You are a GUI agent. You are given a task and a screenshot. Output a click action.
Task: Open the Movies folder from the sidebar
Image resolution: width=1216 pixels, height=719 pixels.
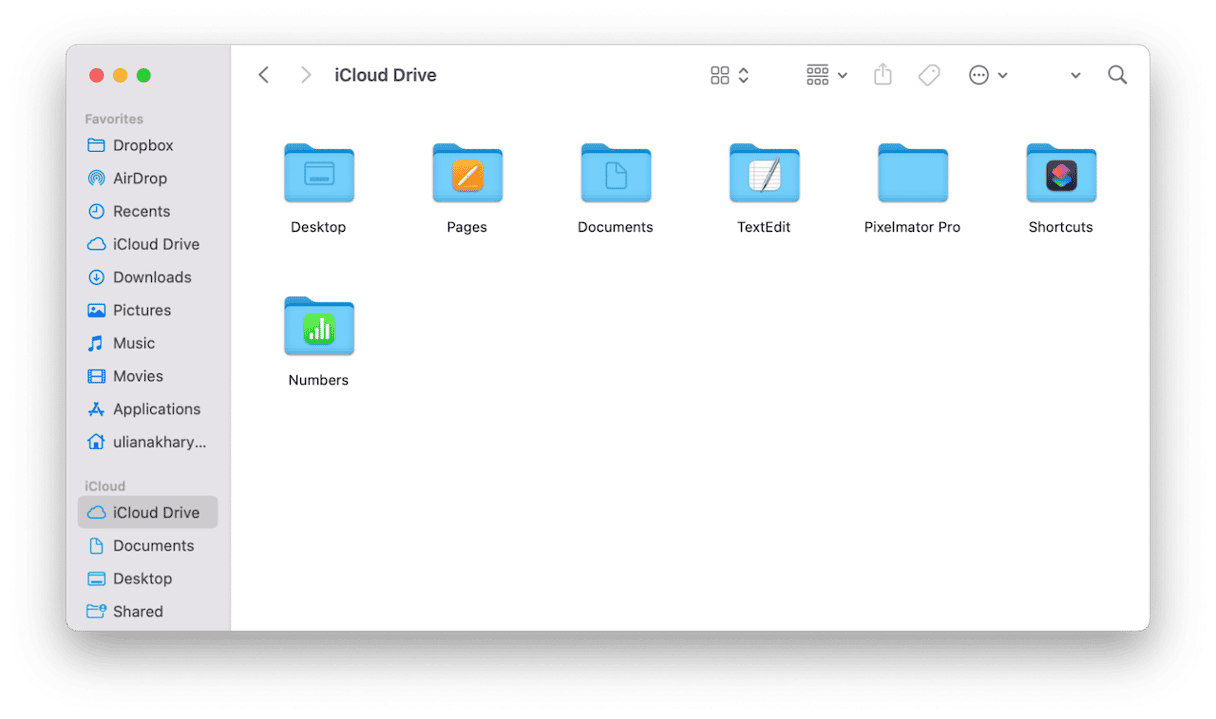pos(136,376)
